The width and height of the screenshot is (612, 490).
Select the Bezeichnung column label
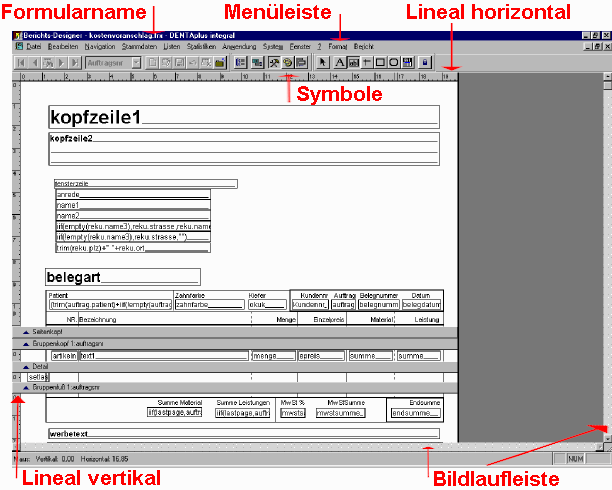point(98,319)
